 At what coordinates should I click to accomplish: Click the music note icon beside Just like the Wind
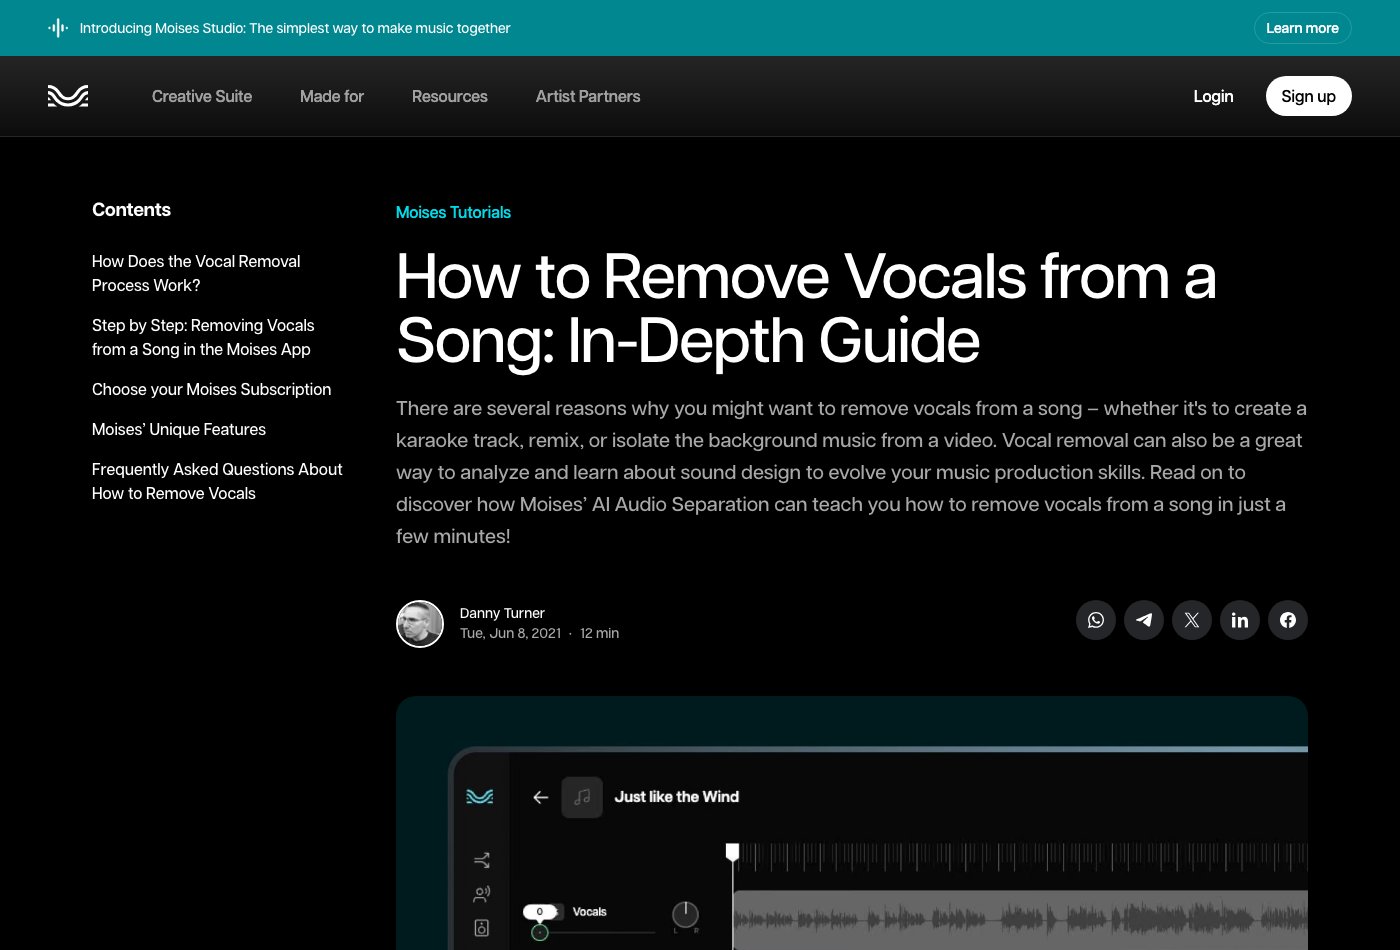coord(582,797)
